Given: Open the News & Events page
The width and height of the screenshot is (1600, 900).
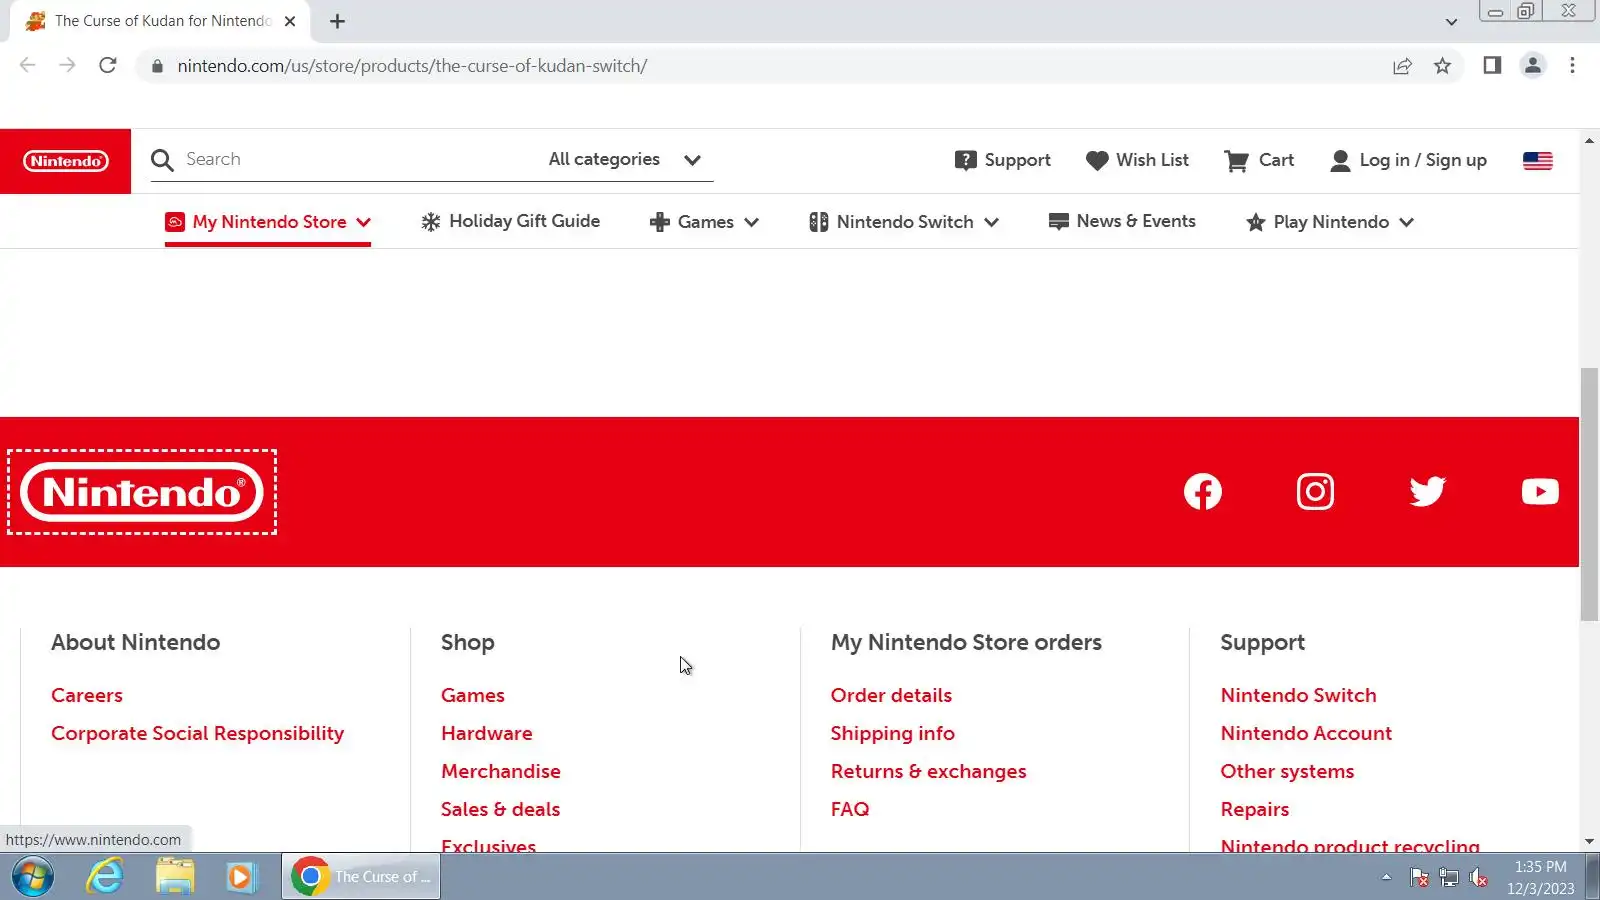Looking at the screenshot, I should 1122,221.
